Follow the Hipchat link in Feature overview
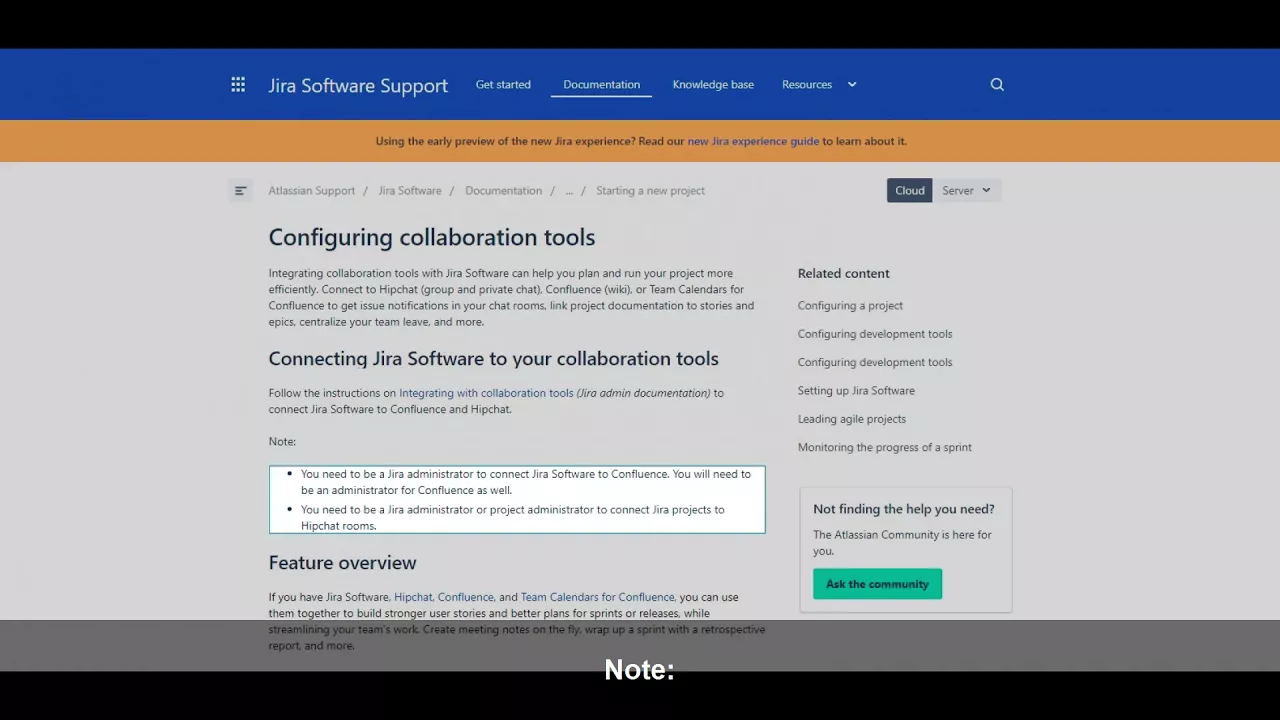 pos(413,597)
